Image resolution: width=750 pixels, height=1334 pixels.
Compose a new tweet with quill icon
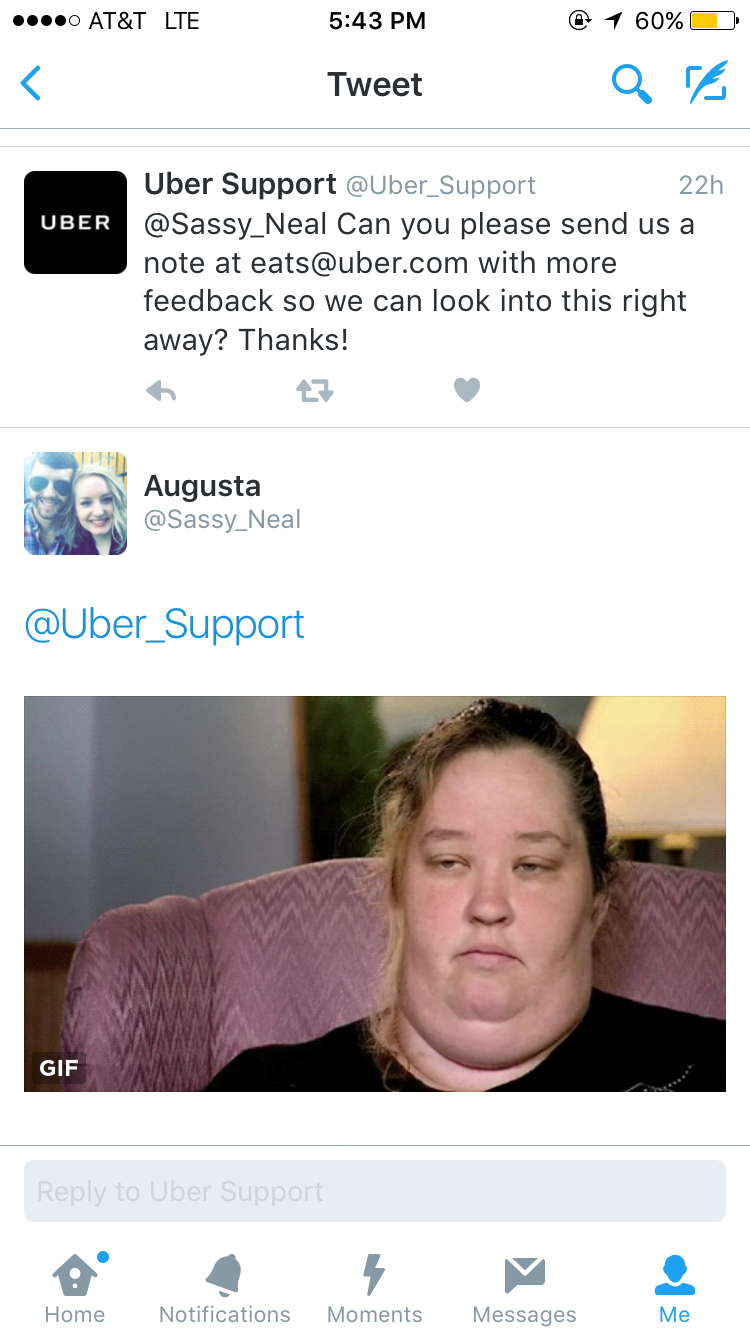[x=706, y=84]
